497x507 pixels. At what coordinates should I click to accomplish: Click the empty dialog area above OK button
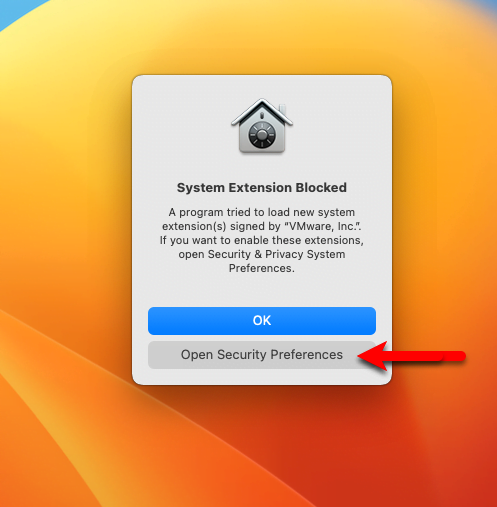[262, 290]
